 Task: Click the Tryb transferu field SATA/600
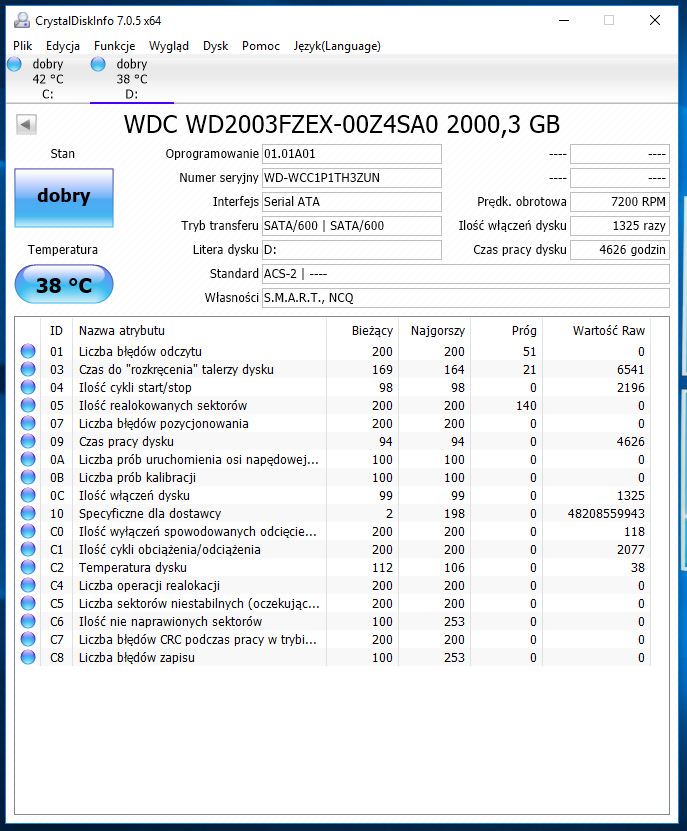point(351,226)
